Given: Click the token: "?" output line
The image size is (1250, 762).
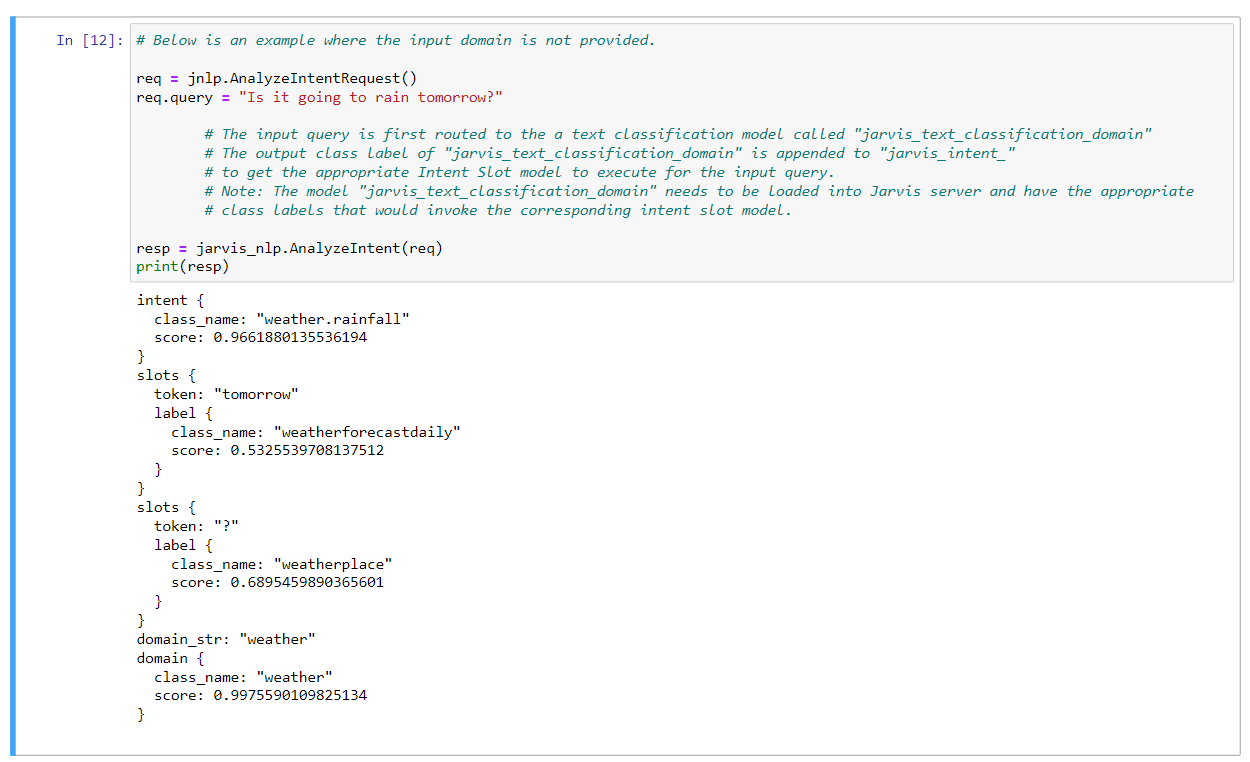Looking at the screenshot, I should pyautogui.click(x=197, y=526).
